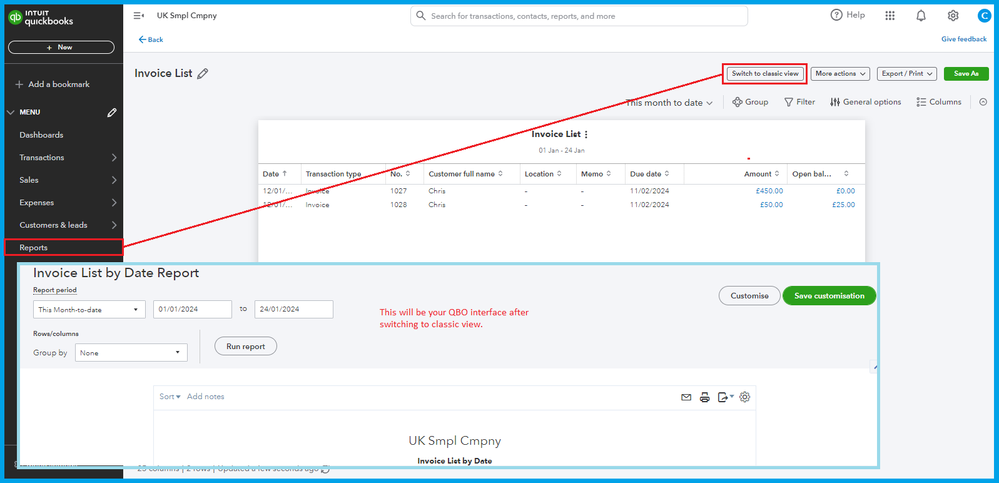The height and width of the screenshot is (483, 999).
Task: Open the £0.00 open balance
Action: (845, 191)
